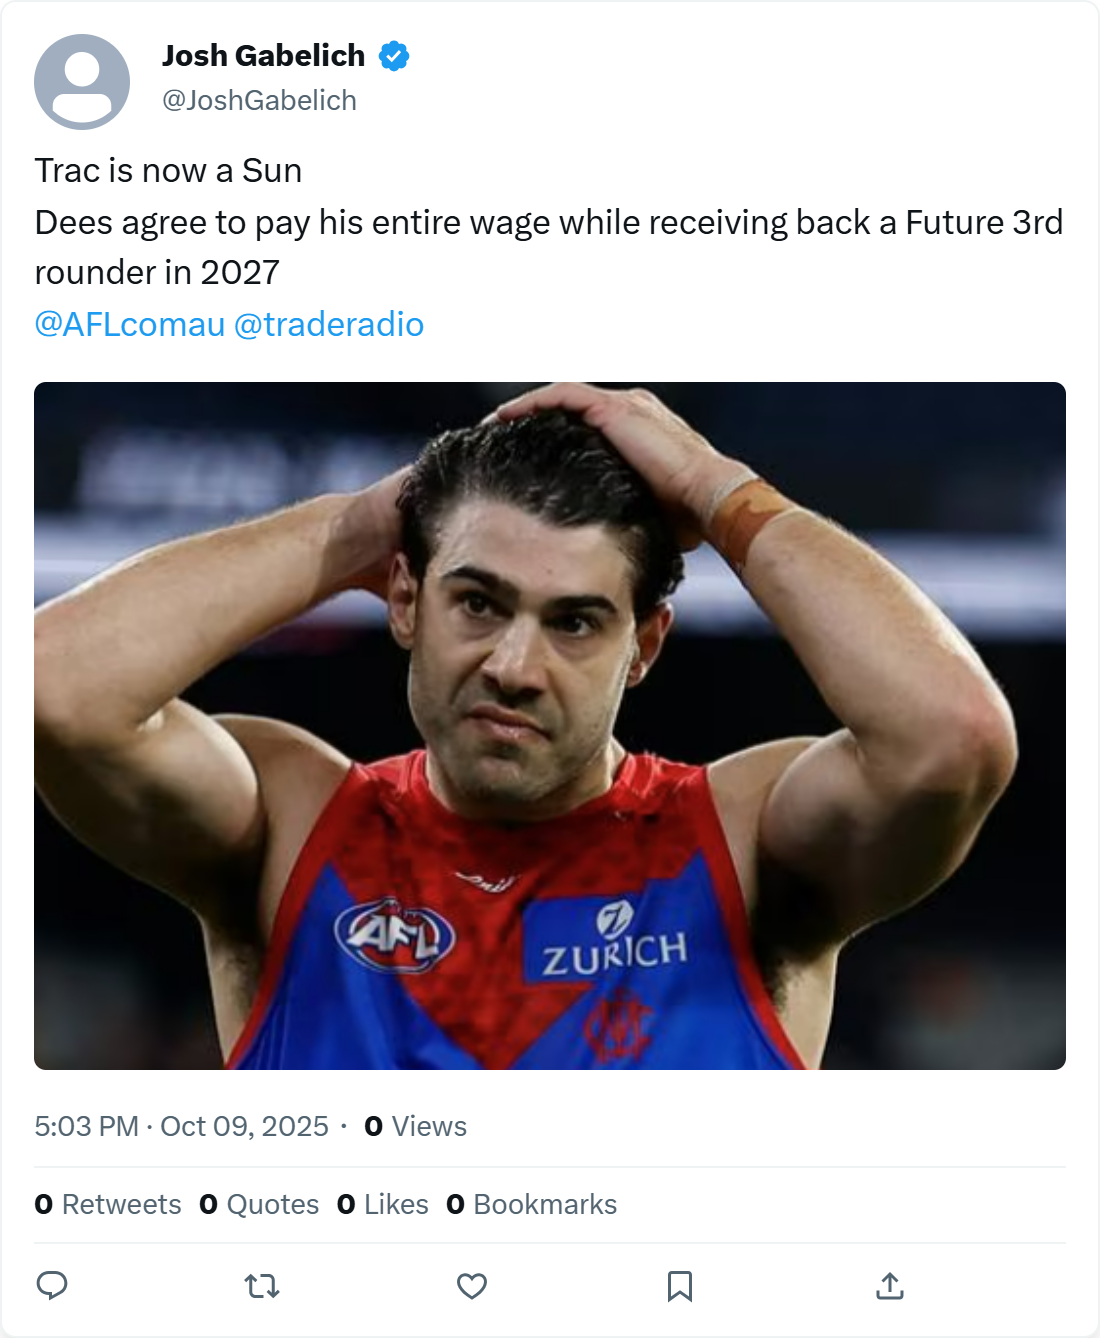Click the blue verified checkmark badge
Viewport: 1100px width, 1338px height.
pos(394,56)
